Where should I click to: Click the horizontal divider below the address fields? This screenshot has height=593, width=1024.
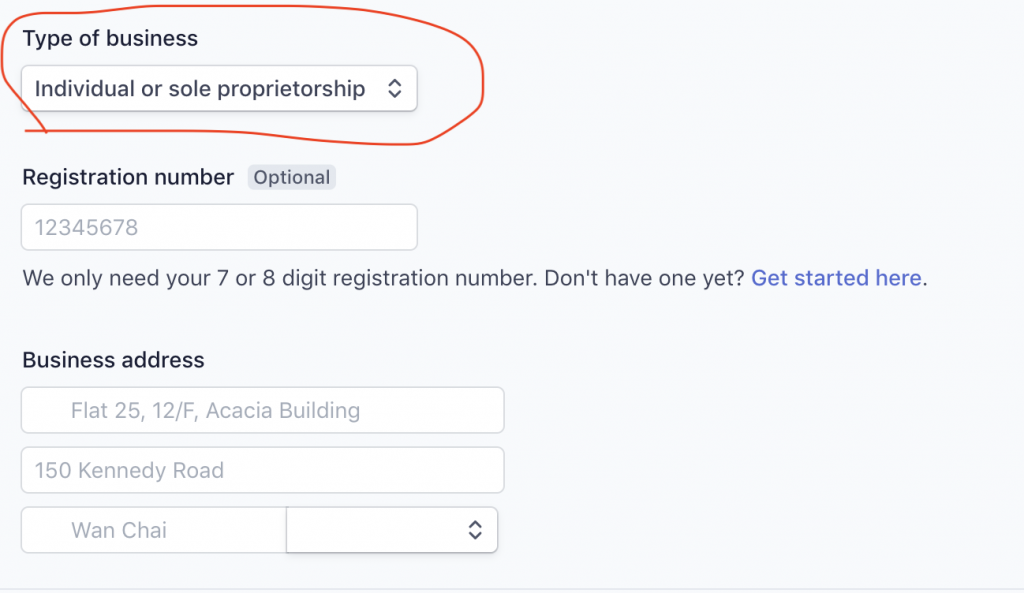tap(512, 589)
